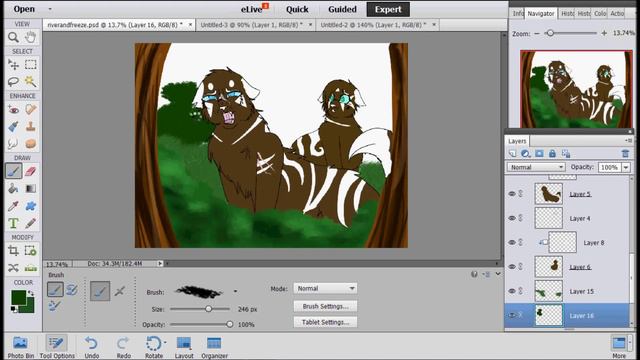The width and height of the screenshot is (640, 360).
Task: Expand the status bar Doc info arrow
Action: pyautogui.click(x=160, y=264)
